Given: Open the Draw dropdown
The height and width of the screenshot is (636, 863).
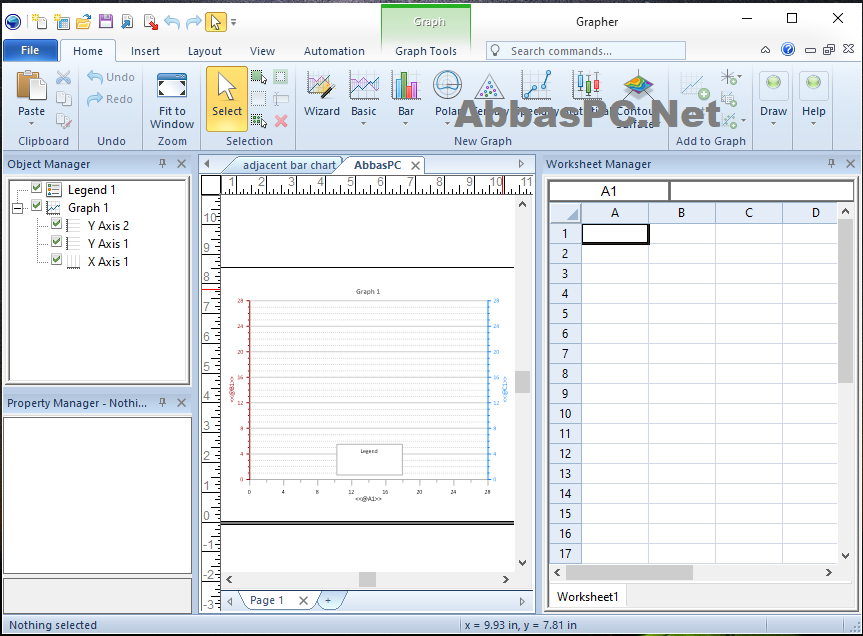Looking at the screenshot, I should pos(773,123).
